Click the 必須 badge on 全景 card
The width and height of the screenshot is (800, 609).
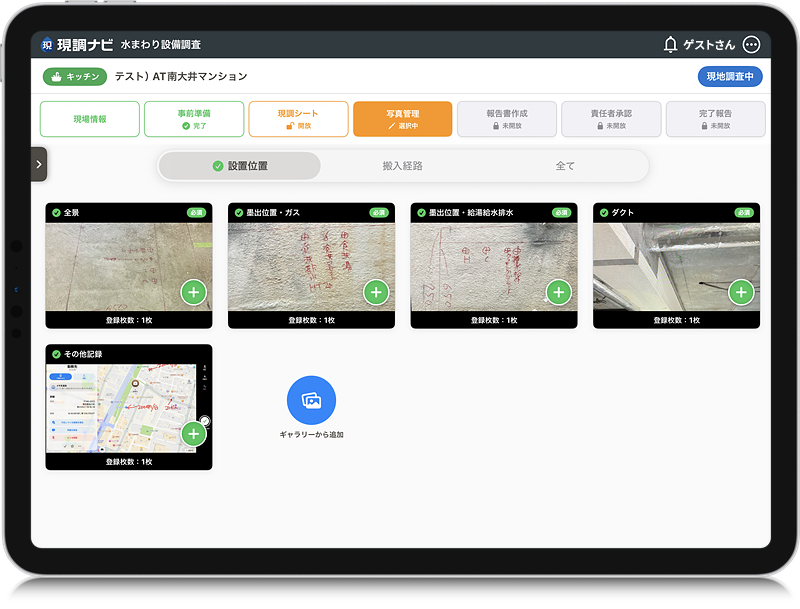(x=196, y=213)
